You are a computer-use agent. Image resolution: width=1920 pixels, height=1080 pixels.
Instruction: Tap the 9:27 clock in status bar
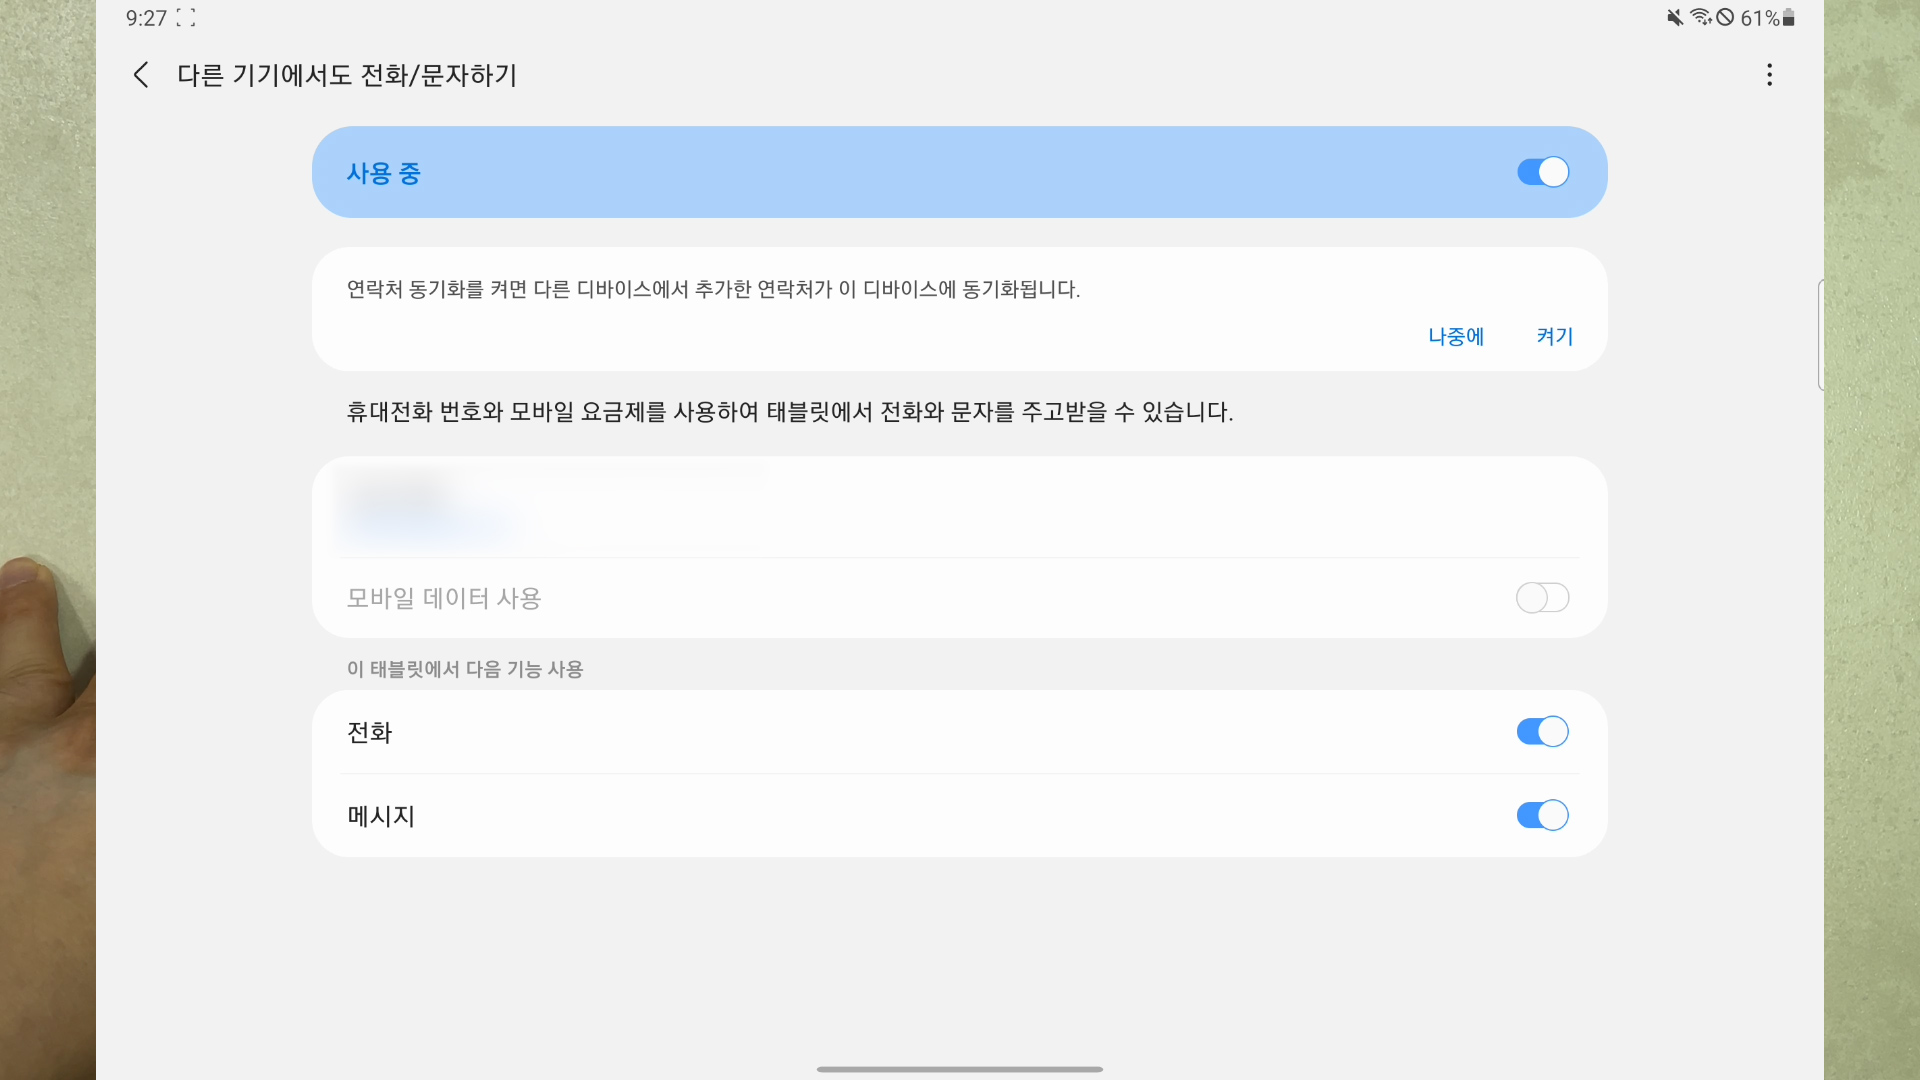click(x=146, y=18)
